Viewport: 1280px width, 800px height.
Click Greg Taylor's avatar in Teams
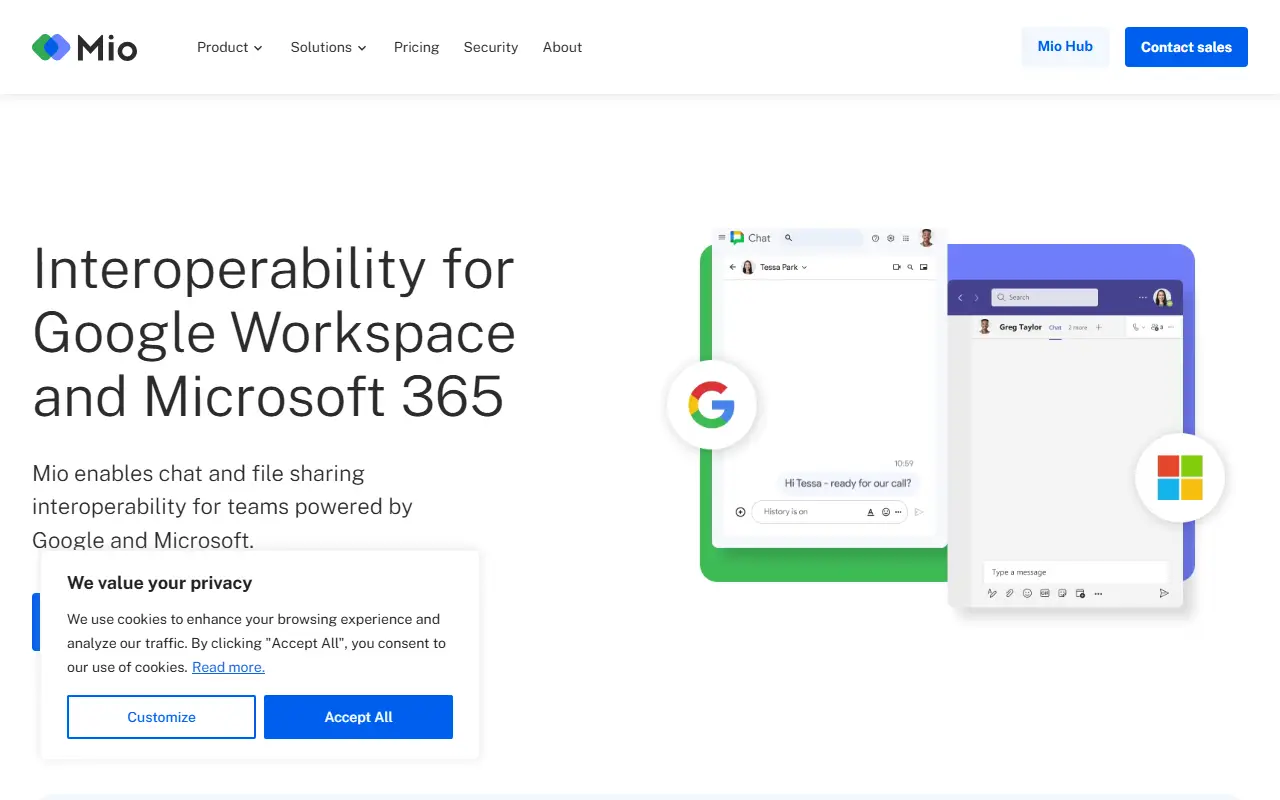click(x=985, y=327)
